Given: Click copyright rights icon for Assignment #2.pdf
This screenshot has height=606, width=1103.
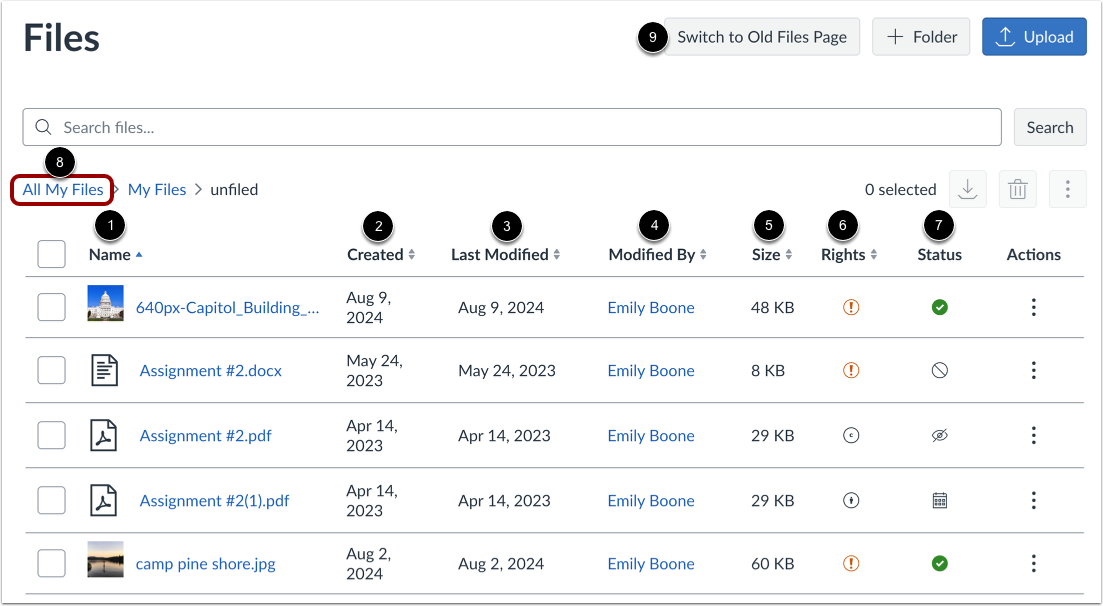Looking at the screenshot, I should 851,436.
